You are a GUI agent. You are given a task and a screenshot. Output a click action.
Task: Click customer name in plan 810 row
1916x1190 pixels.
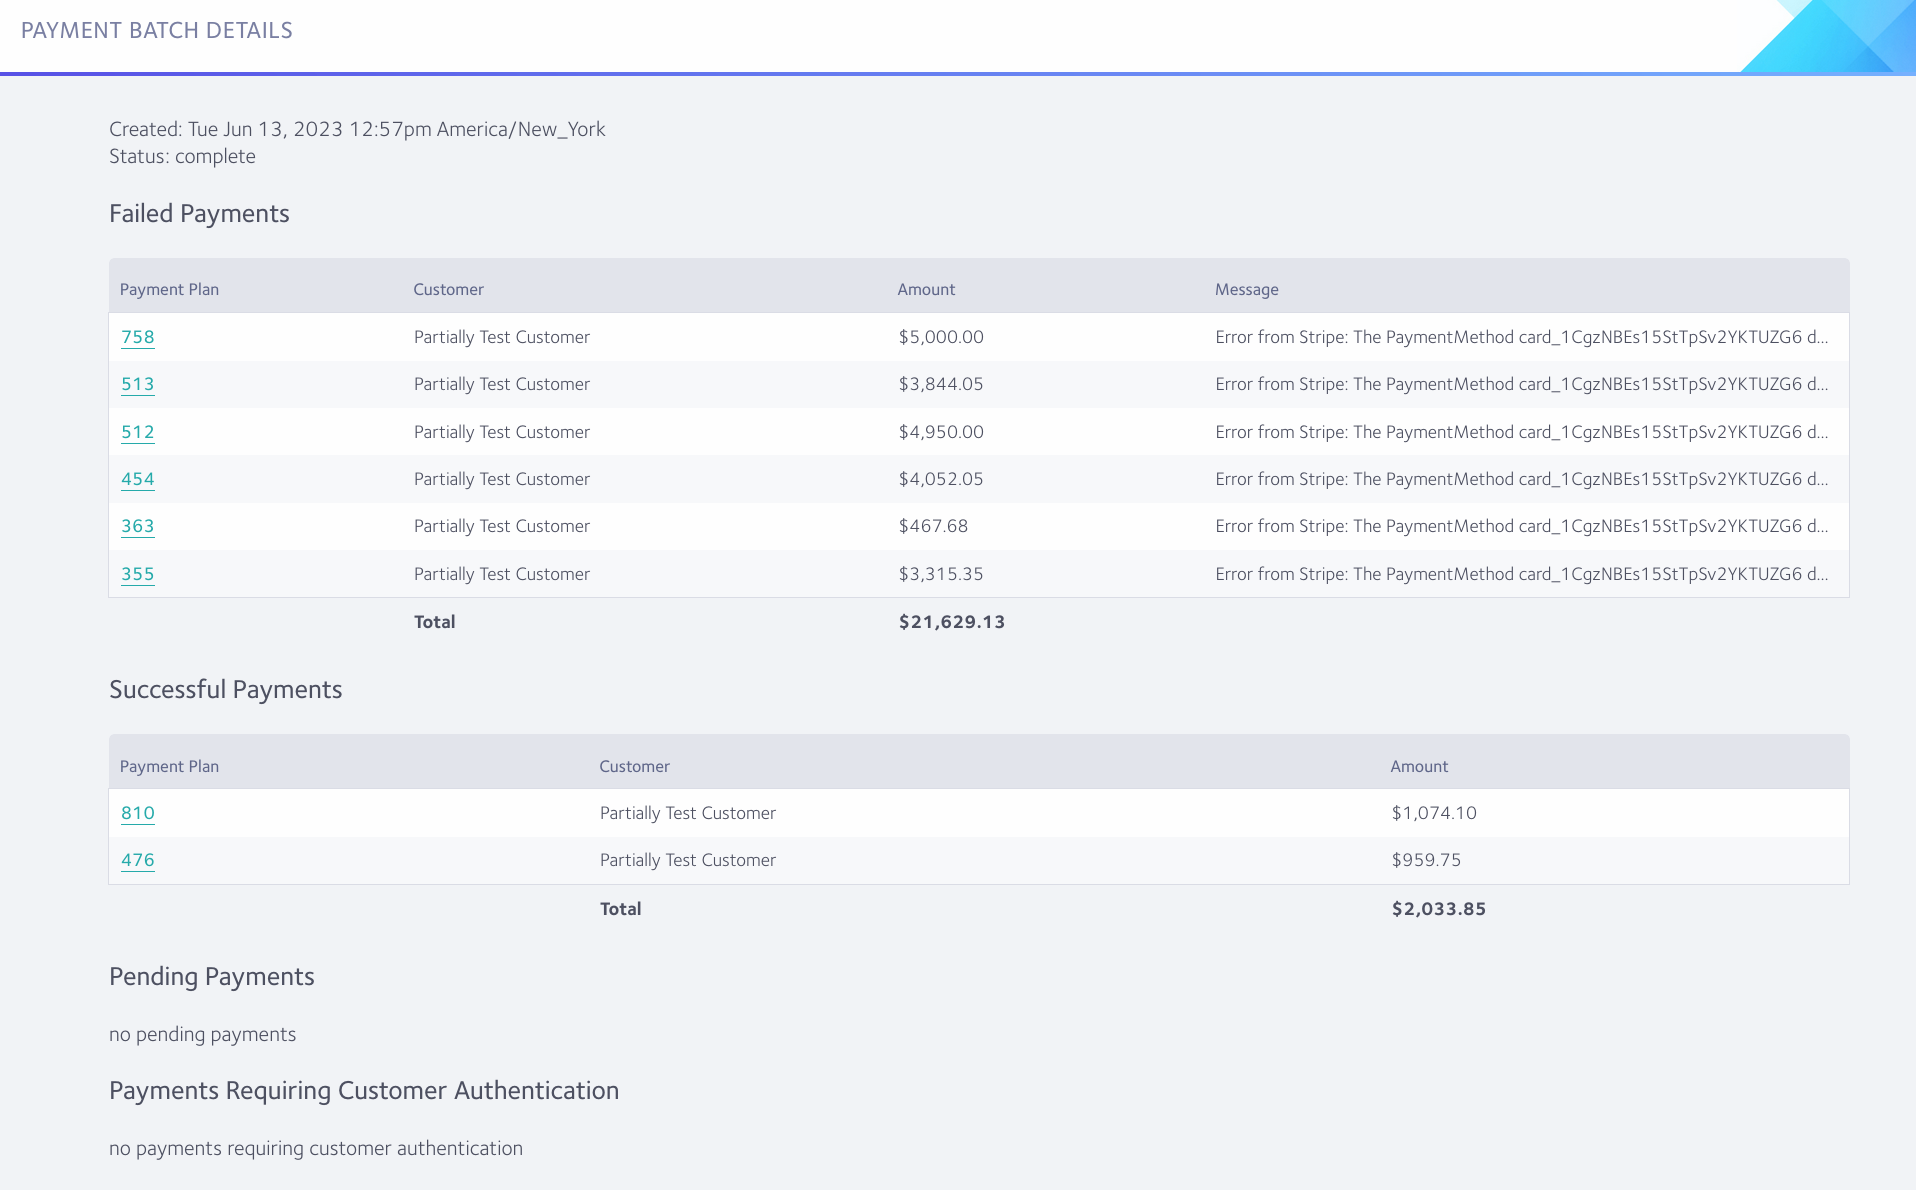tap(688, 813)
